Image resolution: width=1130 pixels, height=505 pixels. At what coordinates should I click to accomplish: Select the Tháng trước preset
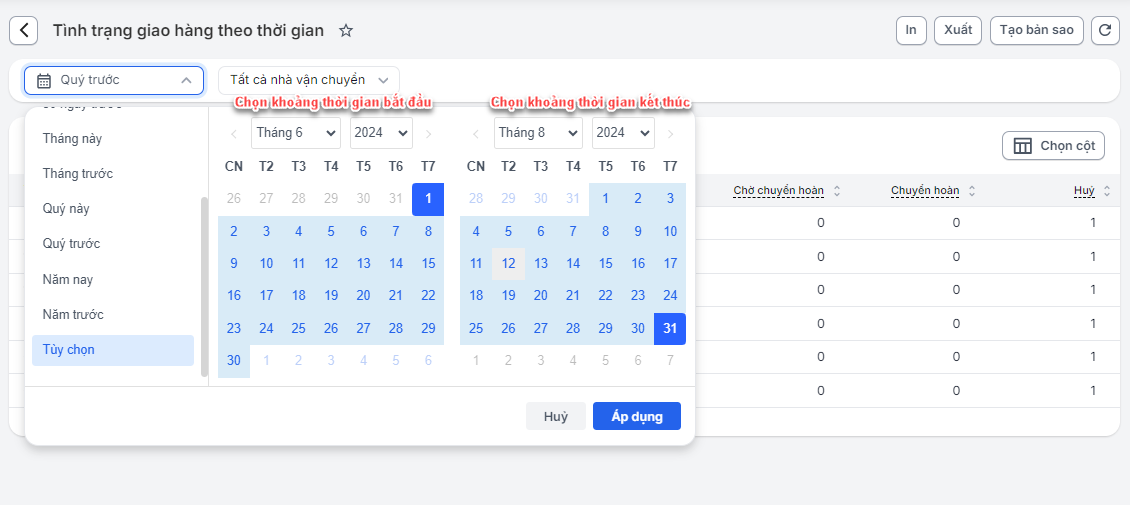(x=78, y=174)
